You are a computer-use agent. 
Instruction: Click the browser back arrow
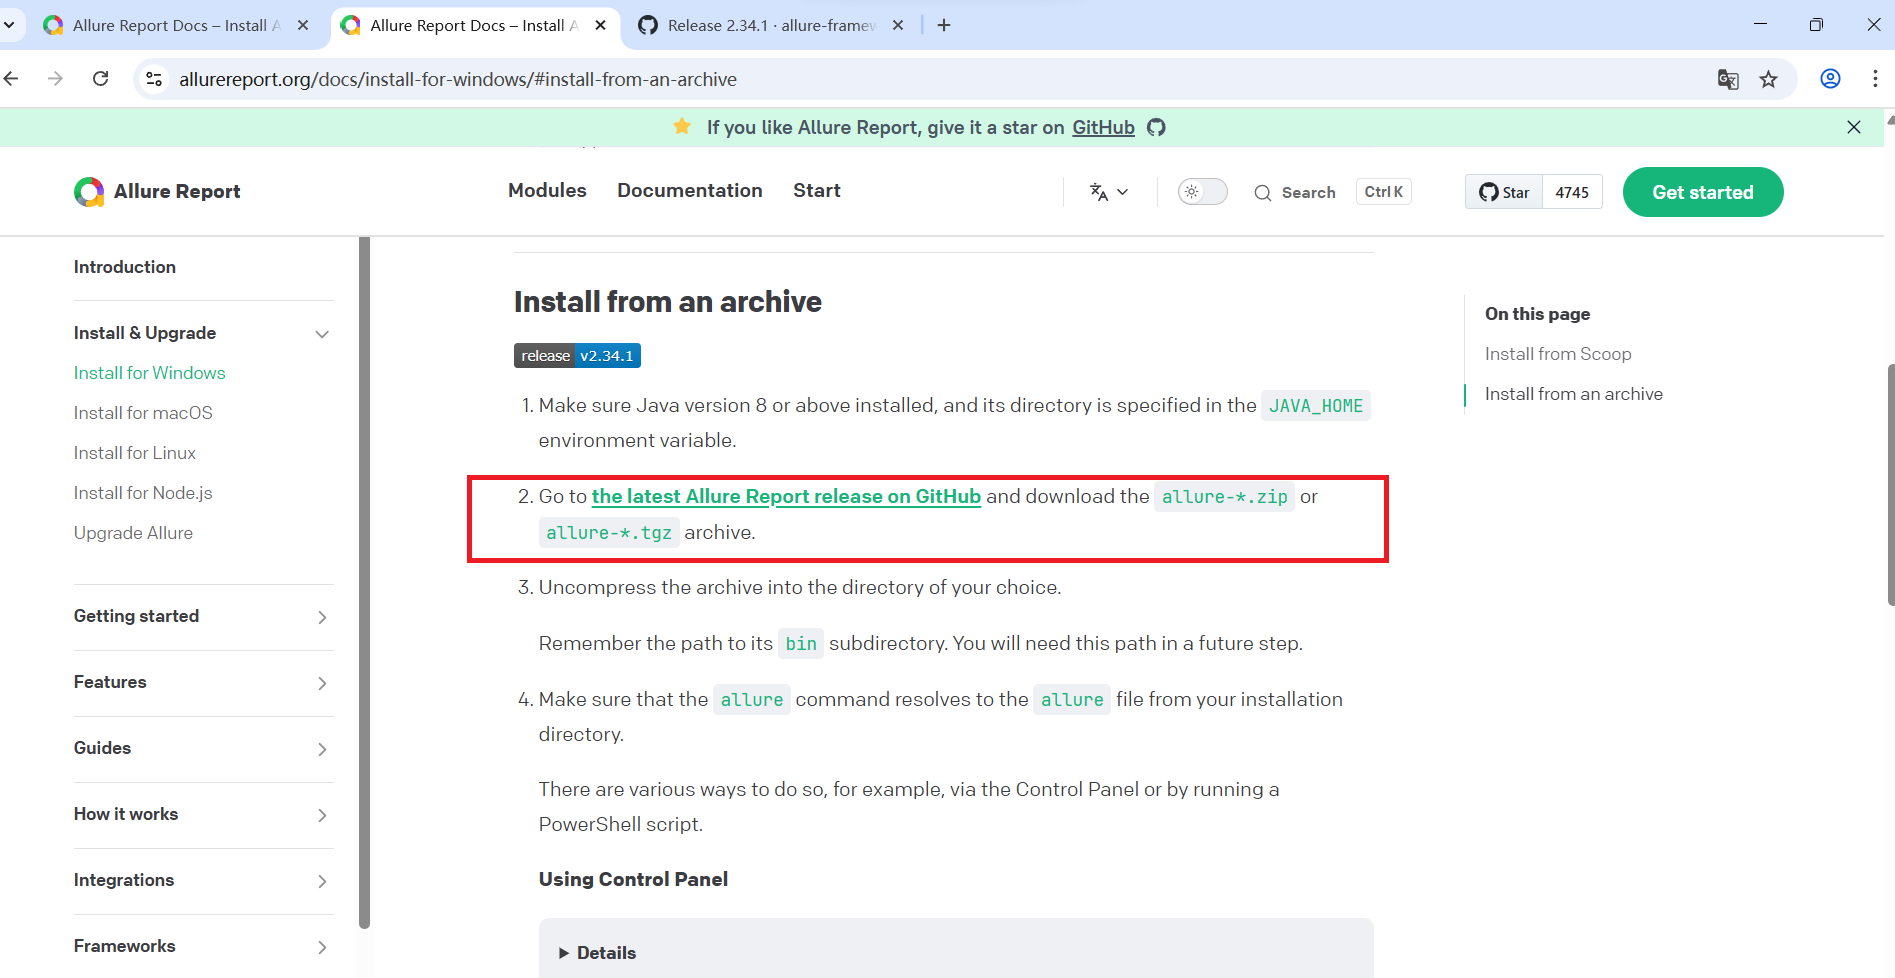pos(12,79)
